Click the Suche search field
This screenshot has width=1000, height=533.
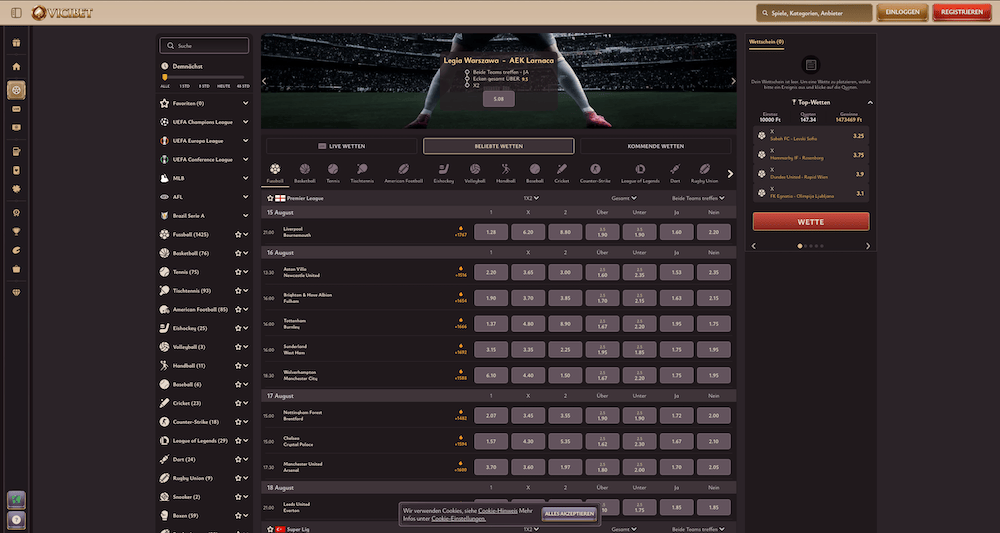tap(203, 46)
